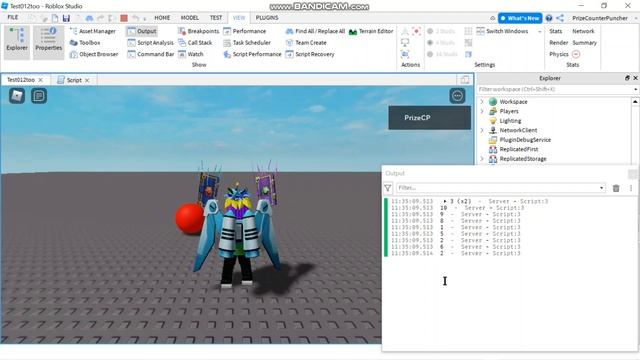
Task: Click the New file icon in quick toolbar
Action: 55,18
